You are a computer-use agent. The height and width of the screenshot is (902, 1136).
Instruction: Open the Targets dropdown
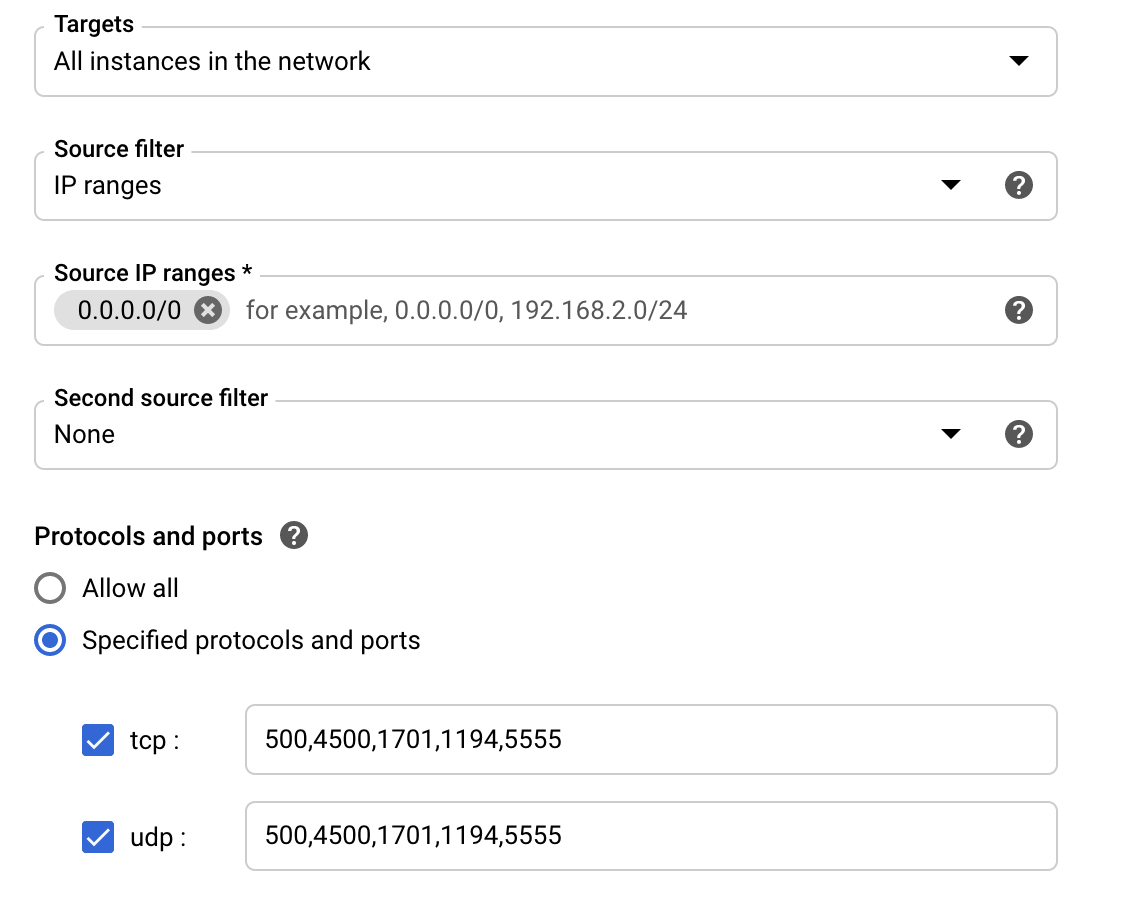tap(545, 61)
